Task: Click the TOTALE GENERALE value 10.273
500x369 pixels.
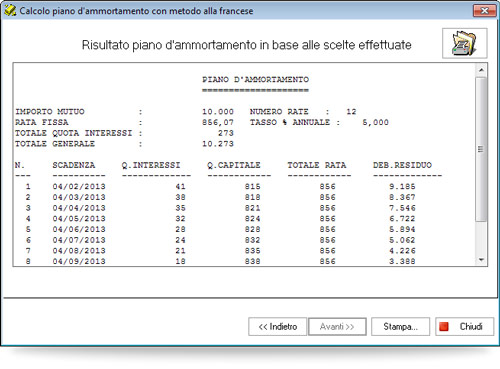Action: pos(218,144)
